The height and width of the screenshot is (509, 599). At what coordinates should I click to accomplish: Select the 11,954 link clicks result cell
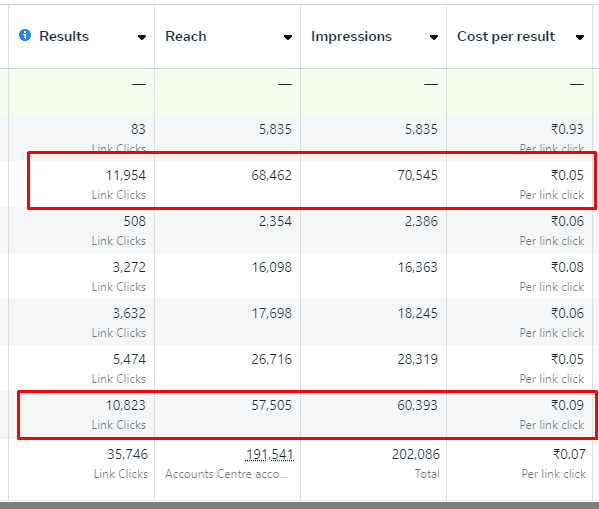pyautogui.click(x=82, y=184)
